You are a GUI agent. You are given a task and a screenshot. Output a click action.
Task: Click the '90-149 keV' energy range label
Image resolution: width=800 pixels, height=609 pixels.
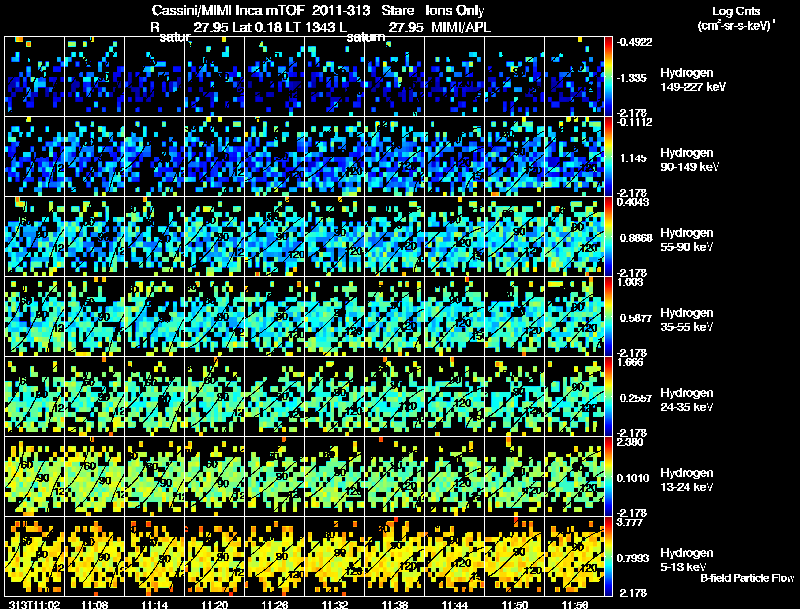pyautogui.click(x=690, y=167)
